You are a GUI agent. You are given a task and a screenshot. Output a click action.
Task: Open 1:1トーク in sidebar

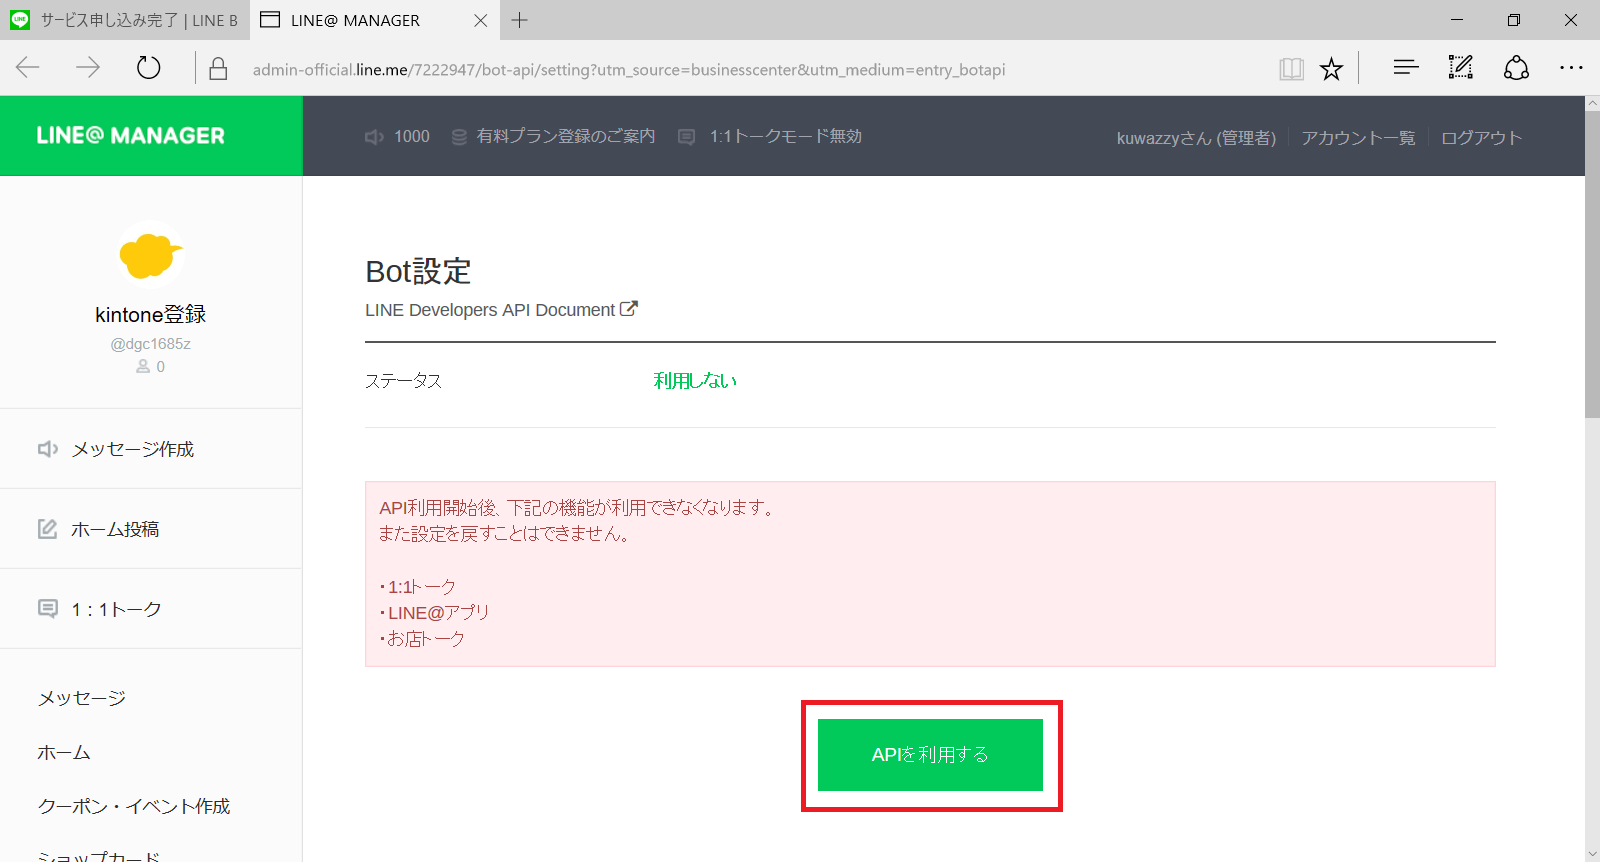tap(151, 609)
